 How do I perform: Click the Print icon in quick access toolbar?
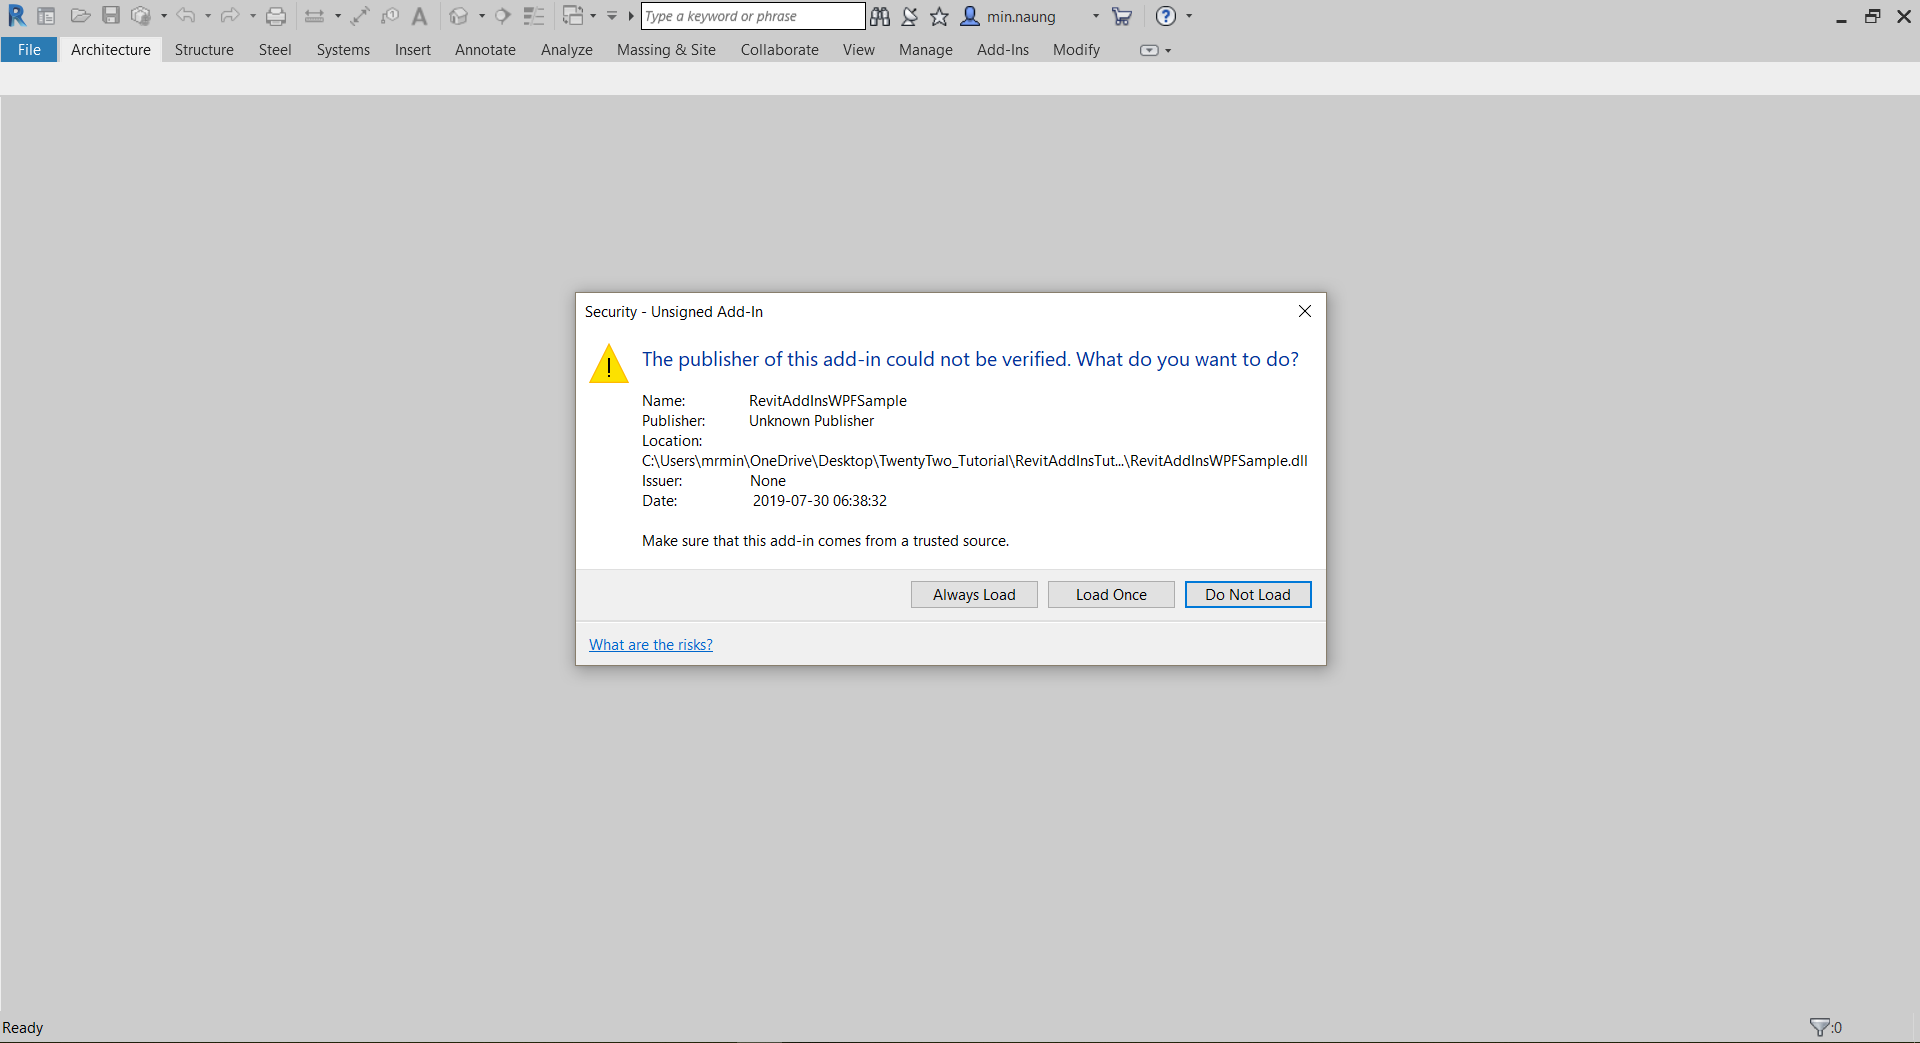click(x=276, y=16)
